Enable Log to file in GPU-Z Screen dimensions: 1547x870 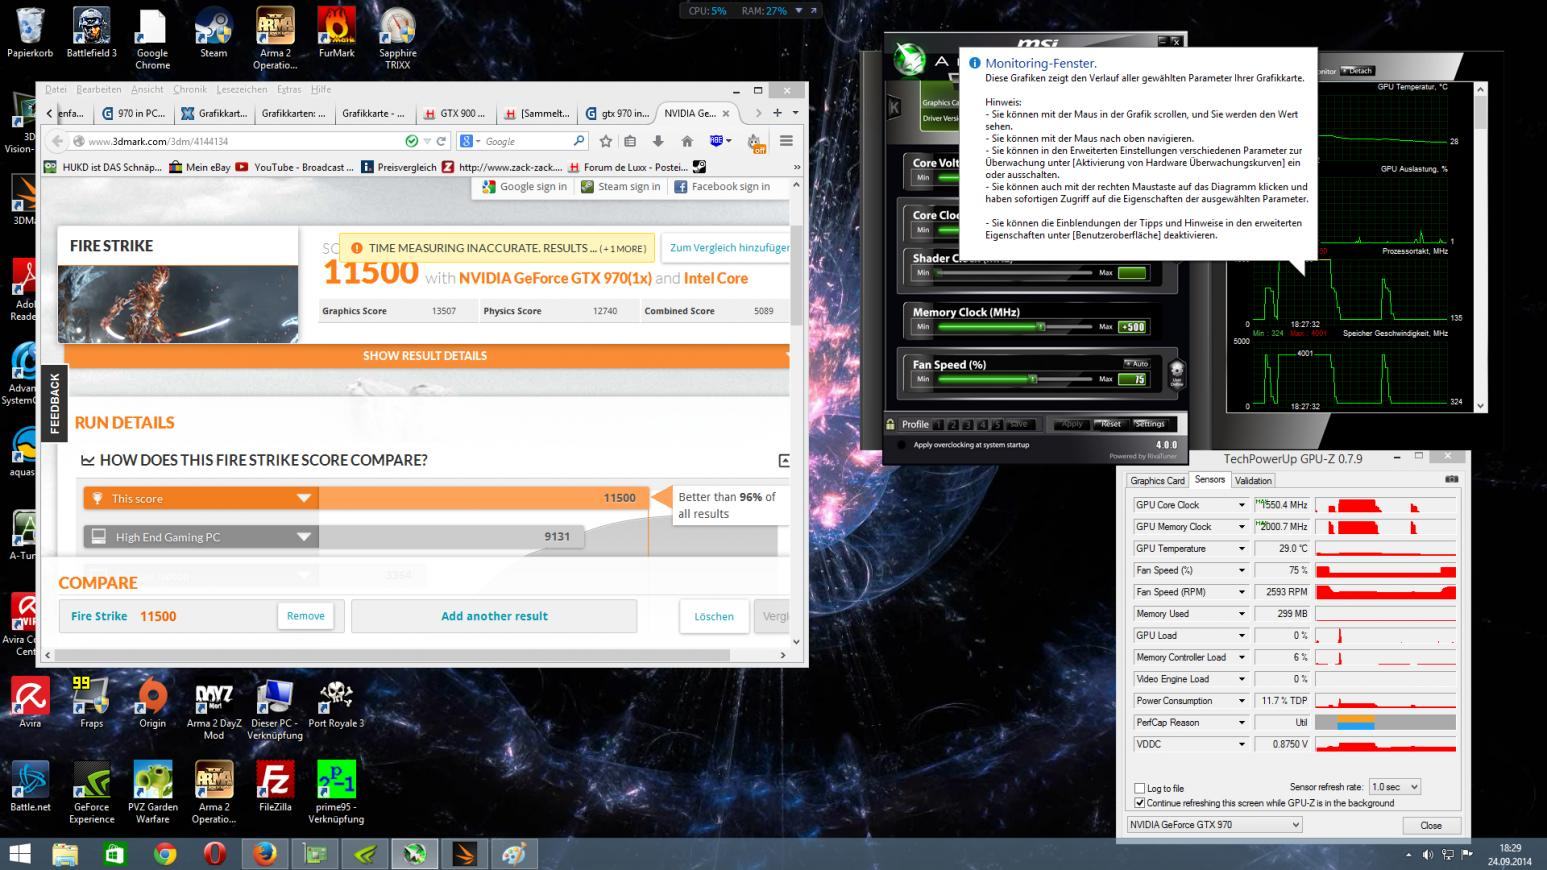(x=1139, y=788)
